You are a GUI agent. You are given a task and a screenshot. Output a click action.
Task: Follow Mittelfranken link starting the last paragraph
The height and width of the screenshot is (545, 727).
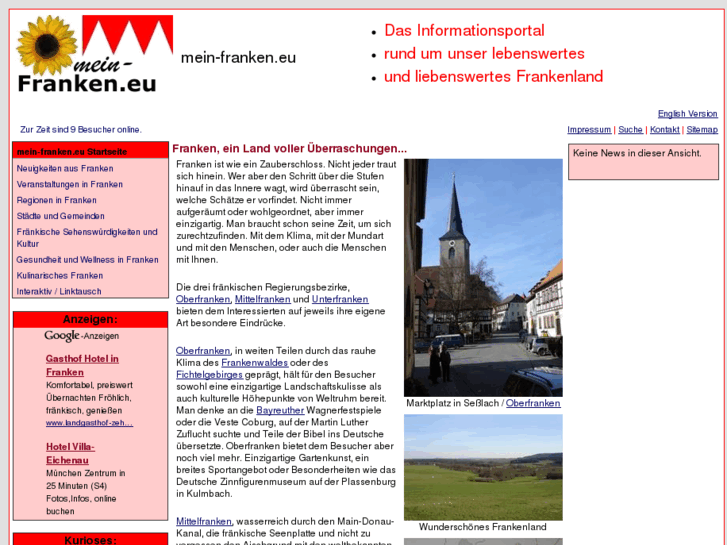(204, 521)
